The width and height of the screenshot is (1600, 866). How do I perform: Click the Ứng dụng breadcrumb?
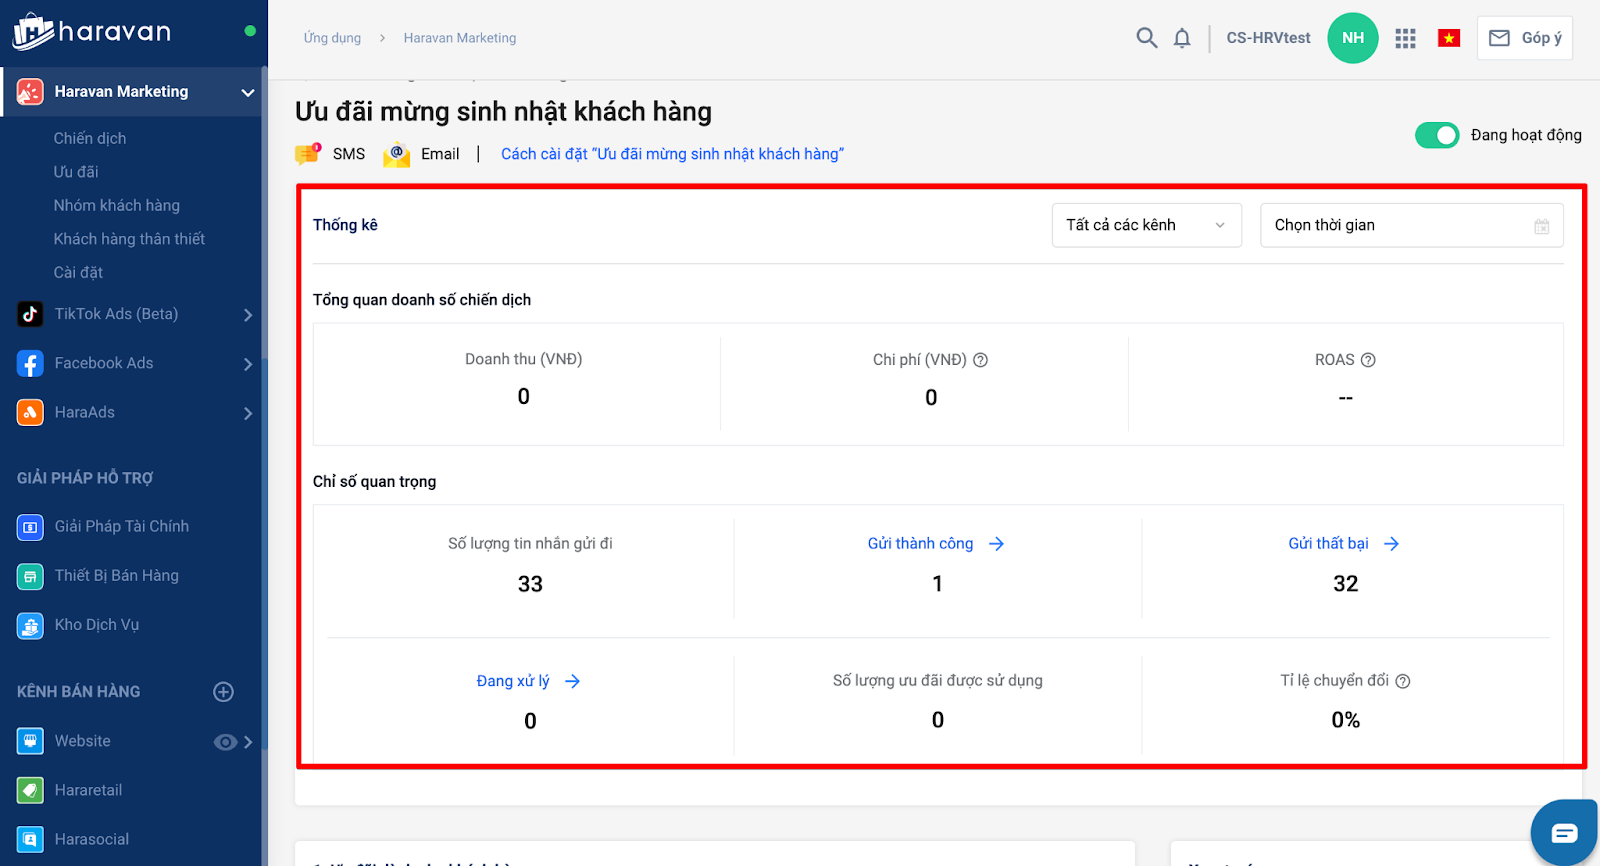click(x=332, y=38)
